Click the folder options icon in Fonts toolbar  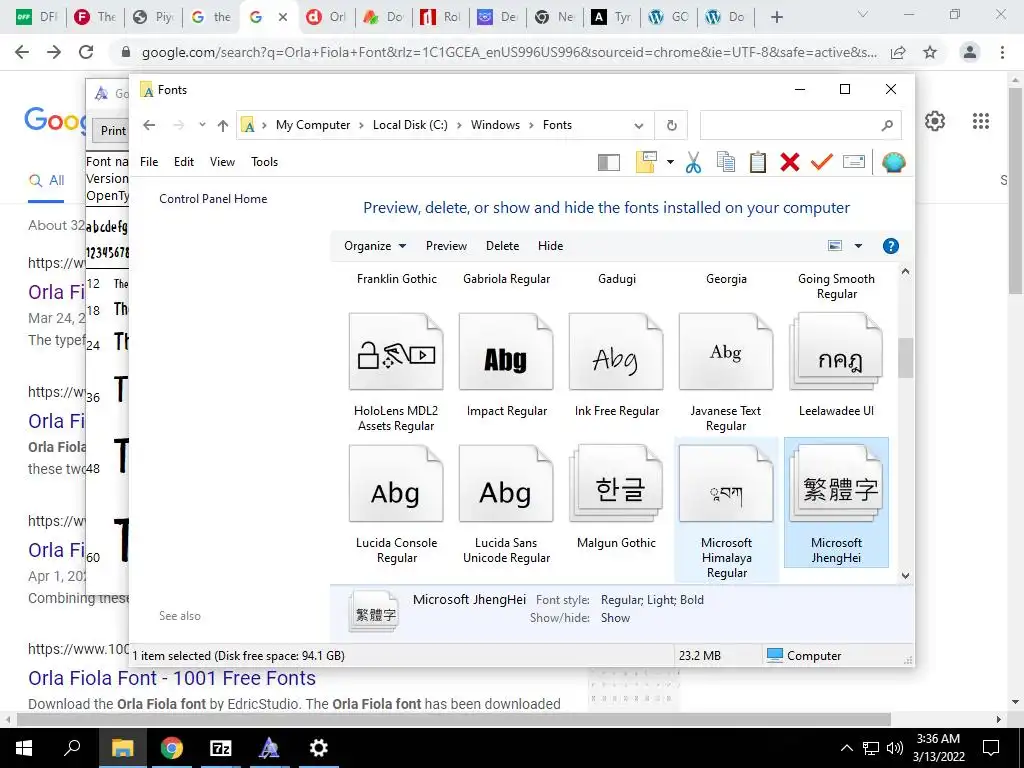646,162
